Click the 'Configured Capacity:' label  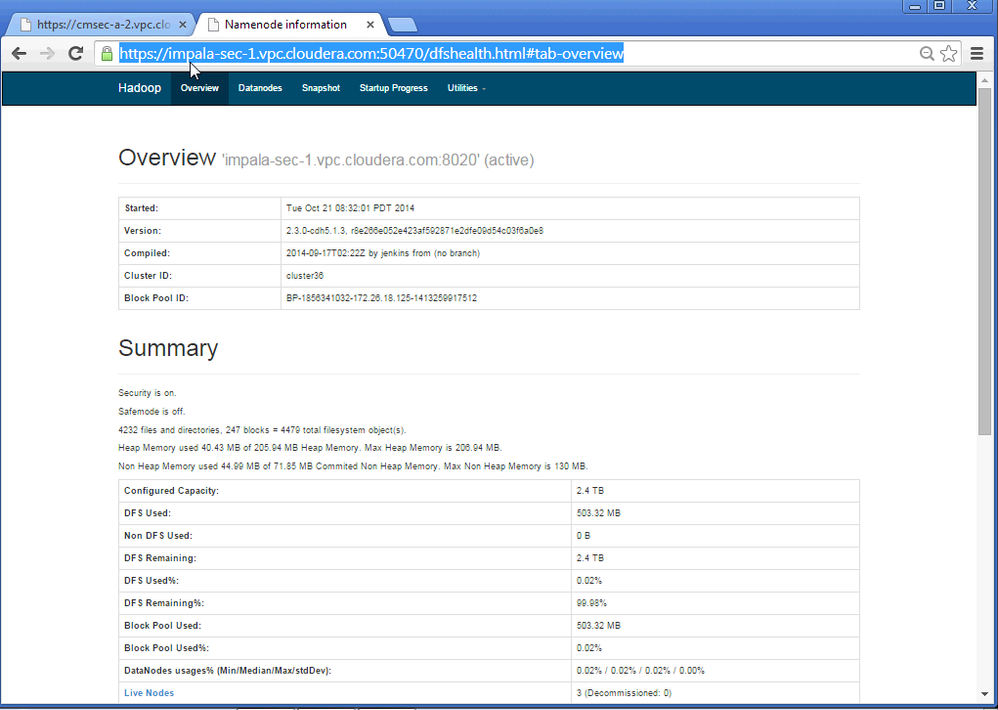[171, 491]
